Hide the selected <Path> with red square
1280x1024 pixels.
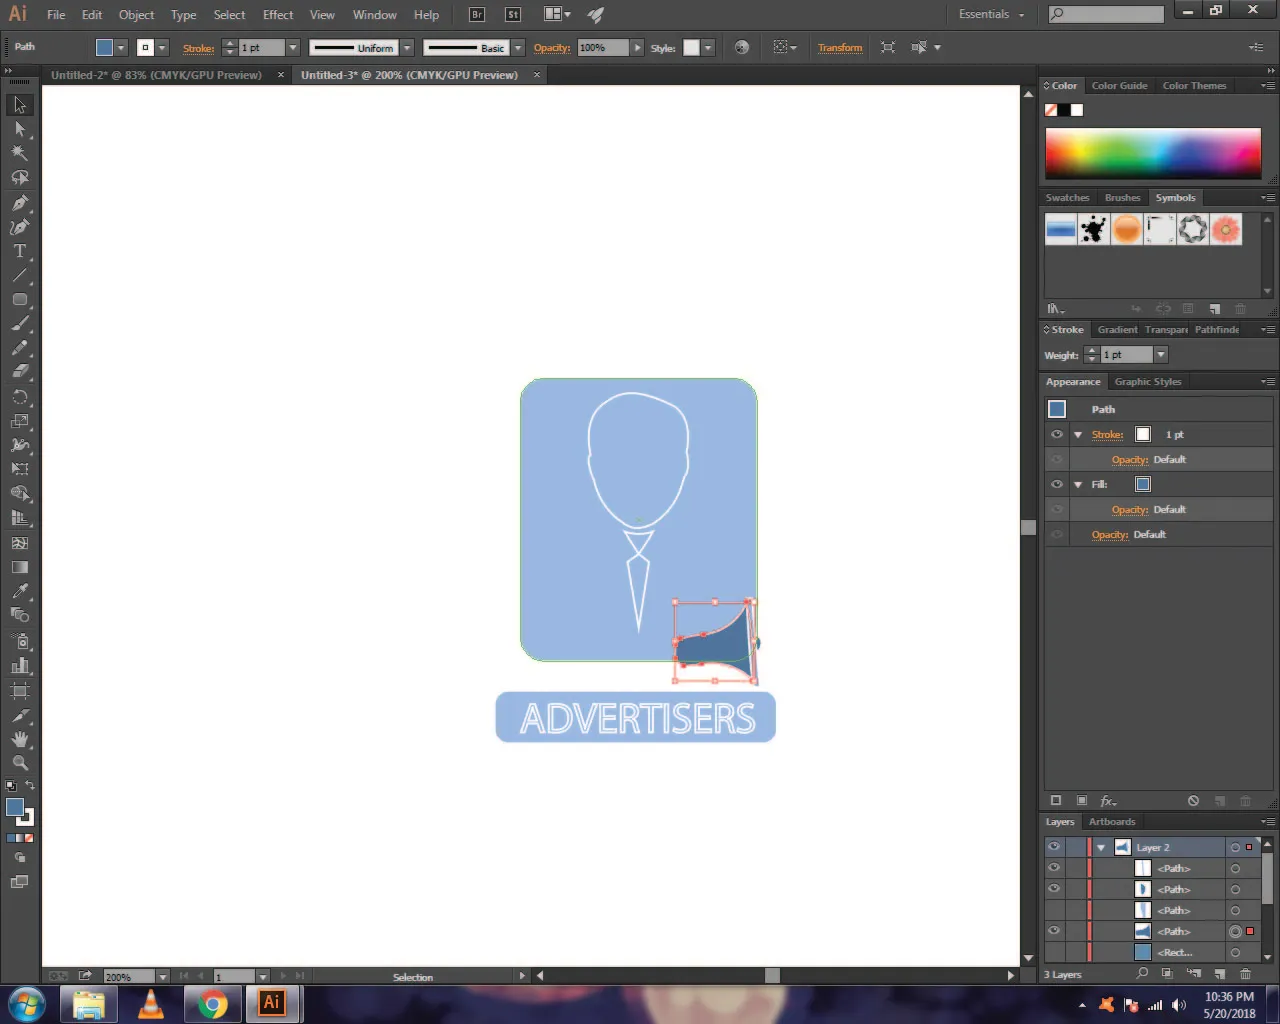pyautogui.click(x=1054, y=931)
